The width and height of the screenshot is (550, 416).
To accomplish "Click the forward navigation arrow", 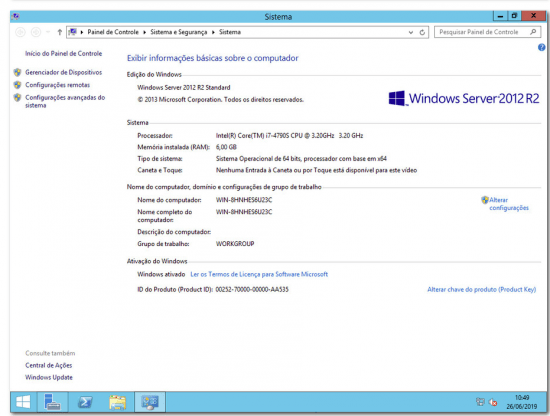I will pos(36,32).
